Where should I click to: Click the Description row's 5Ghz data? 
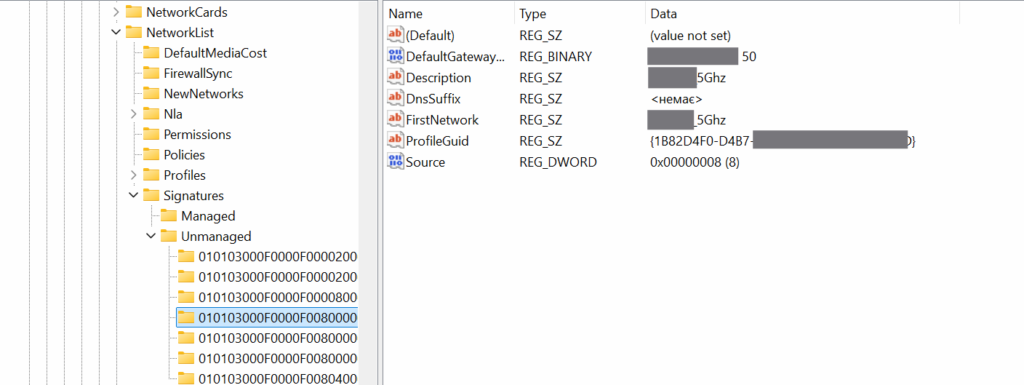pyautogui.click(x=687, y=78)
